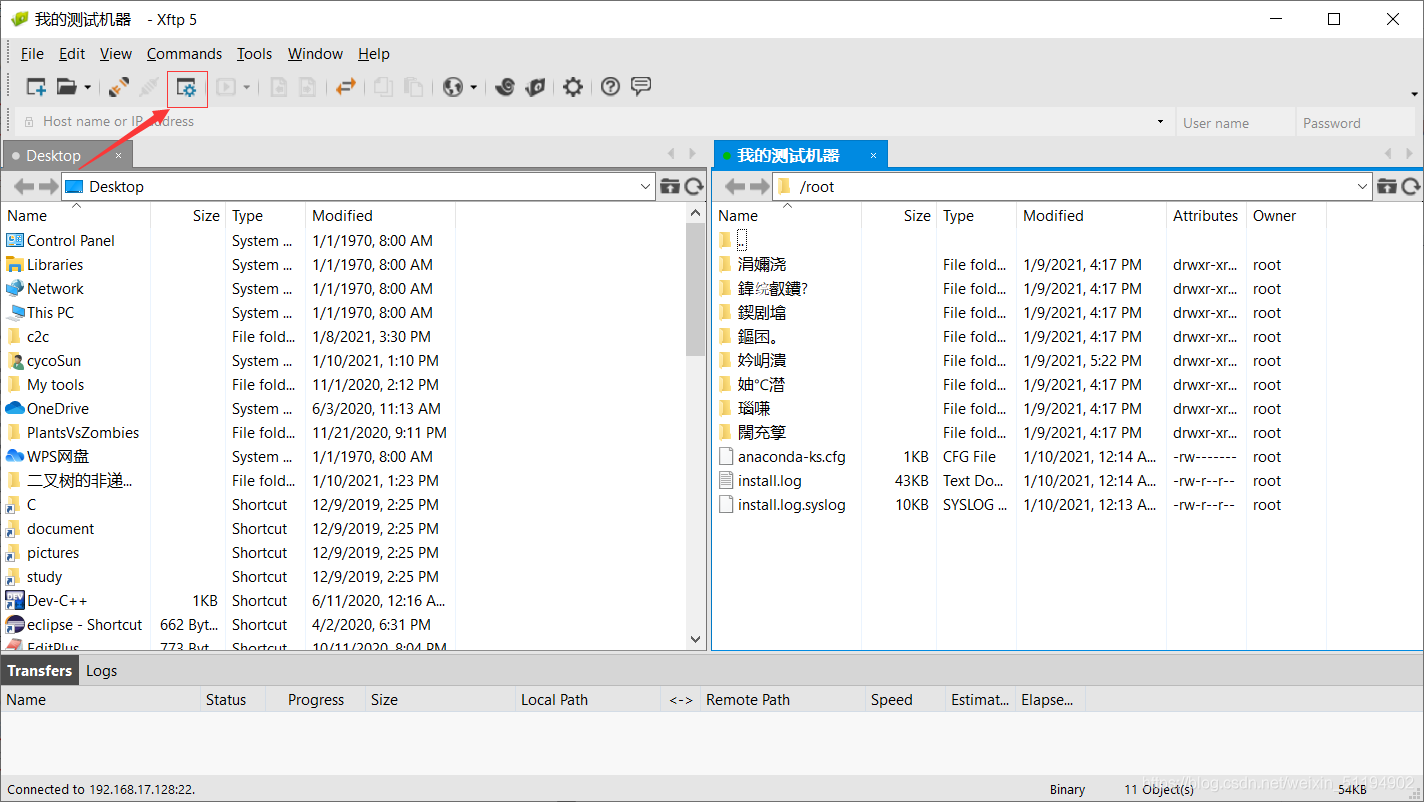Select the Control Panel entry

(x=71, y=241)
